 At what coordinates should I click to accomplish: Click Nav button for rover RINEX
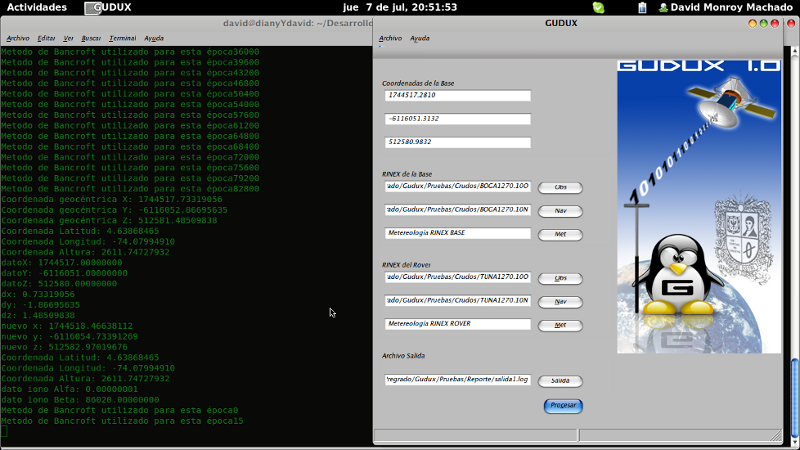[560, 302]
